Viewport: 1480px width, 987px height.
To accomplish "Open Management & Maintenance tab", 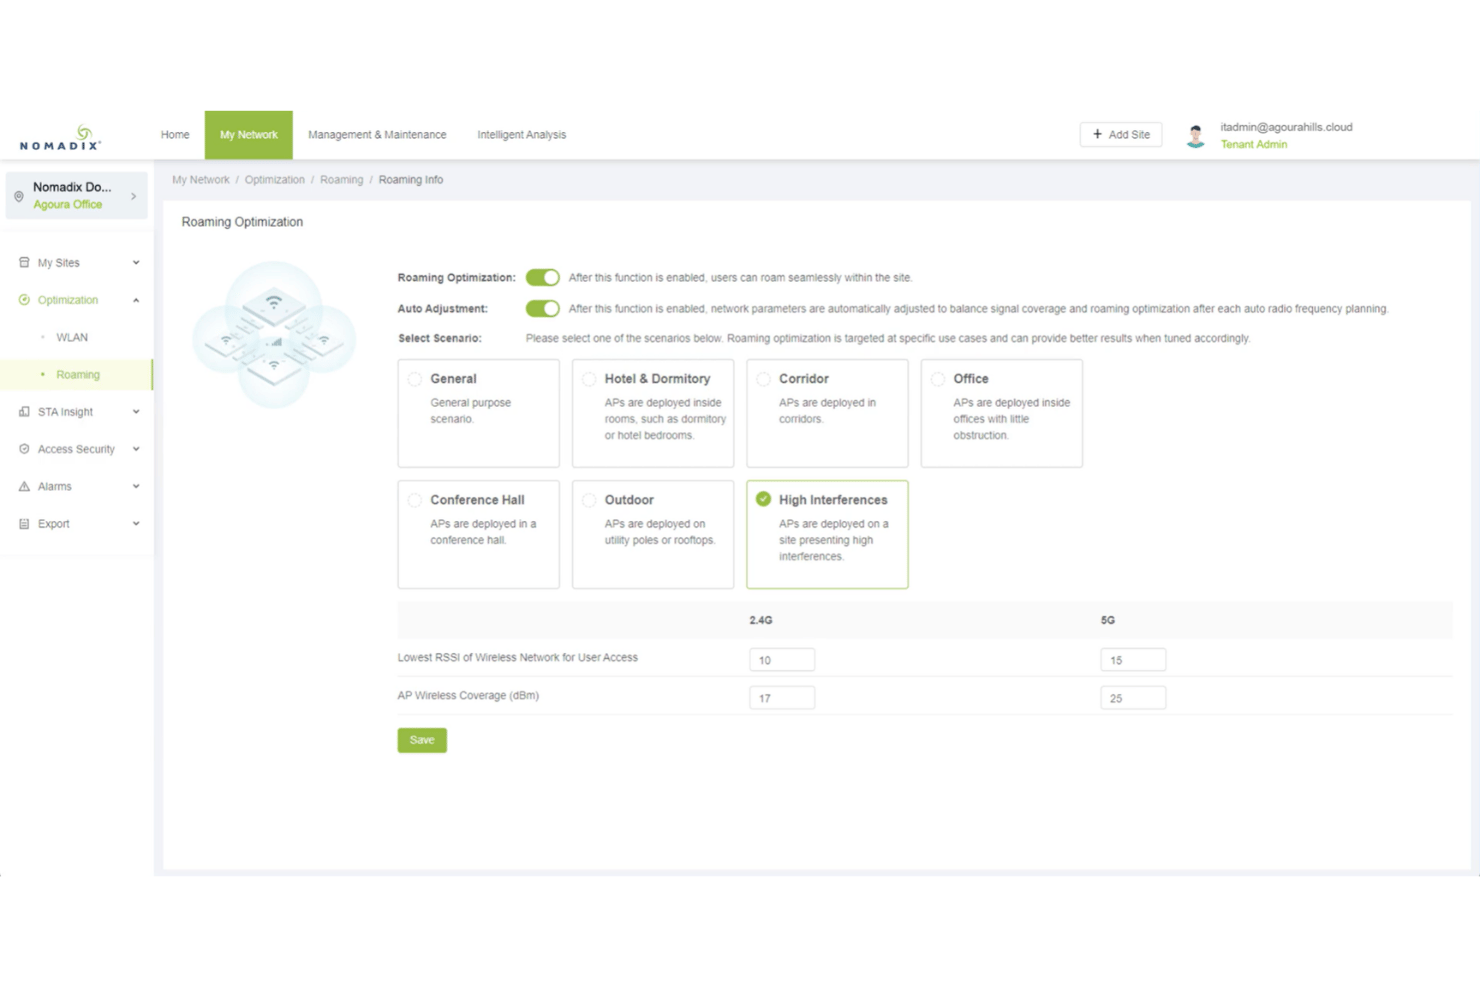I will [x=377, y=135].
